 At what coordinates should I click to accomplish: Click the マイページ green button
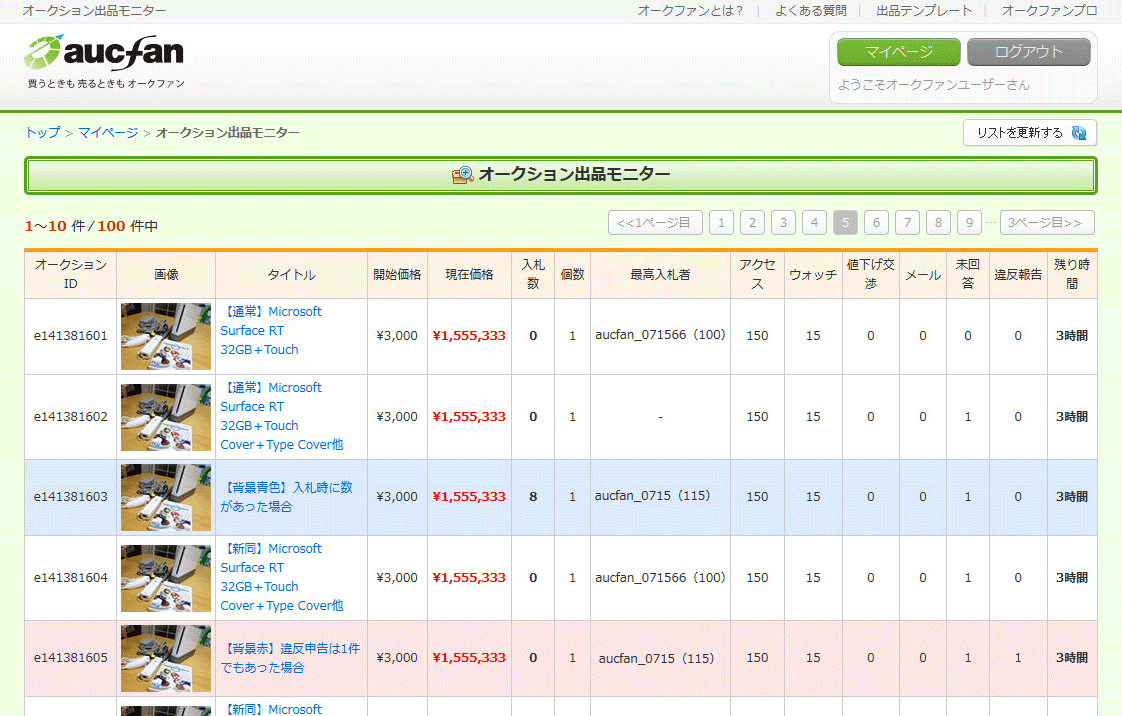(898, 52)
